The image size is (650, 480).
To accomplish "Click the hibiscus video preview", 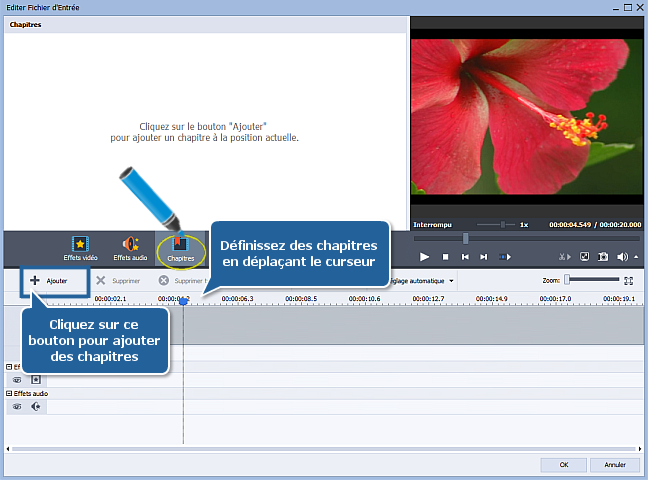I will 527,116.
